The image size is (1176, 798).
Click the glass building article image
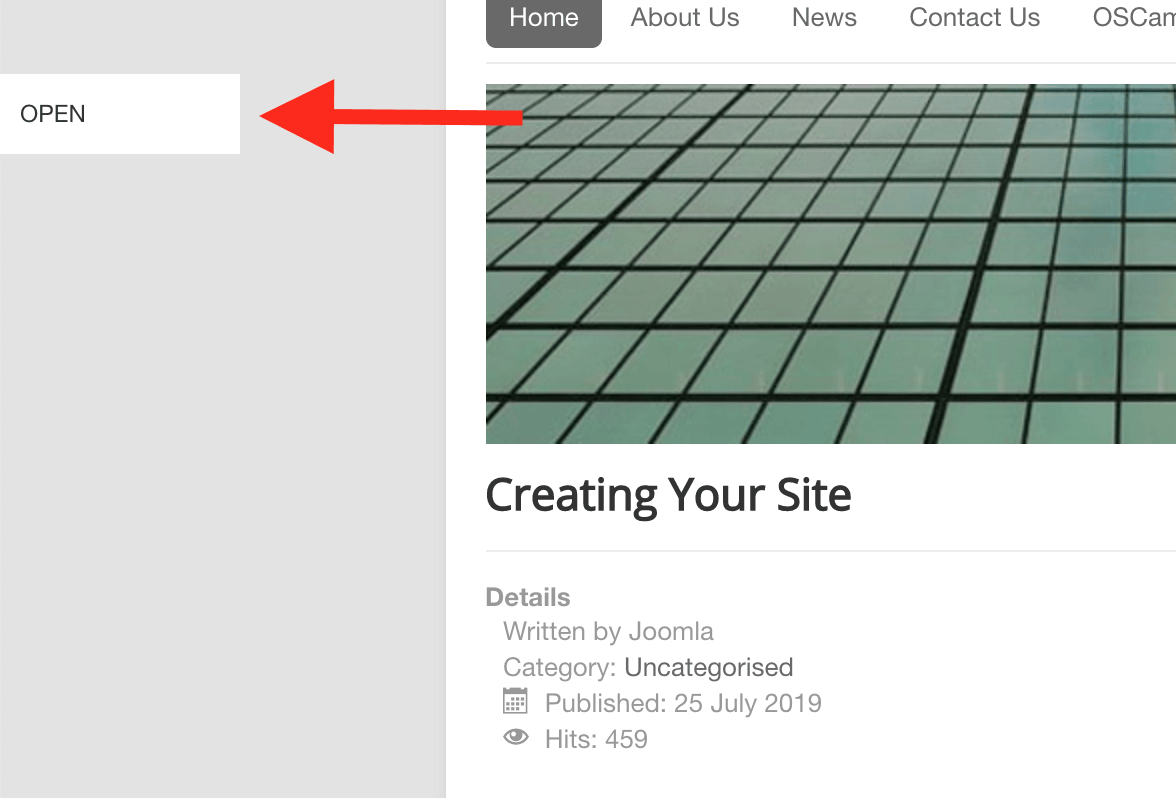[x=830, y=264]
